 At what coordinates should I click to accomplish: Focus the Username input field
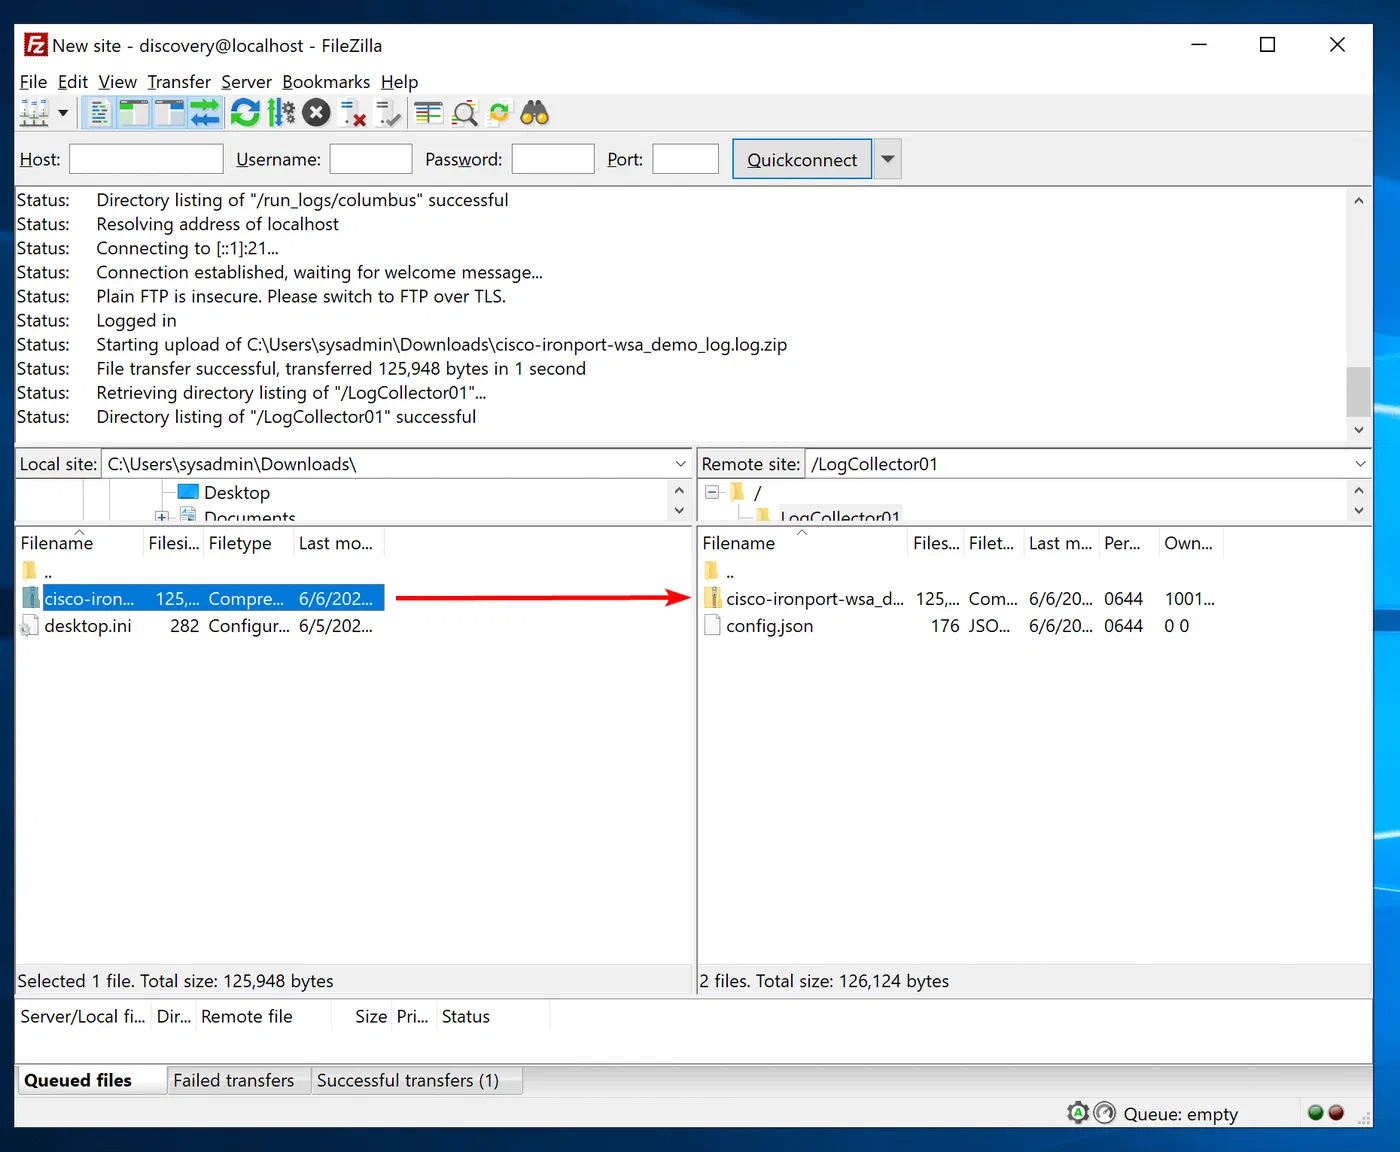click(371, 159)
